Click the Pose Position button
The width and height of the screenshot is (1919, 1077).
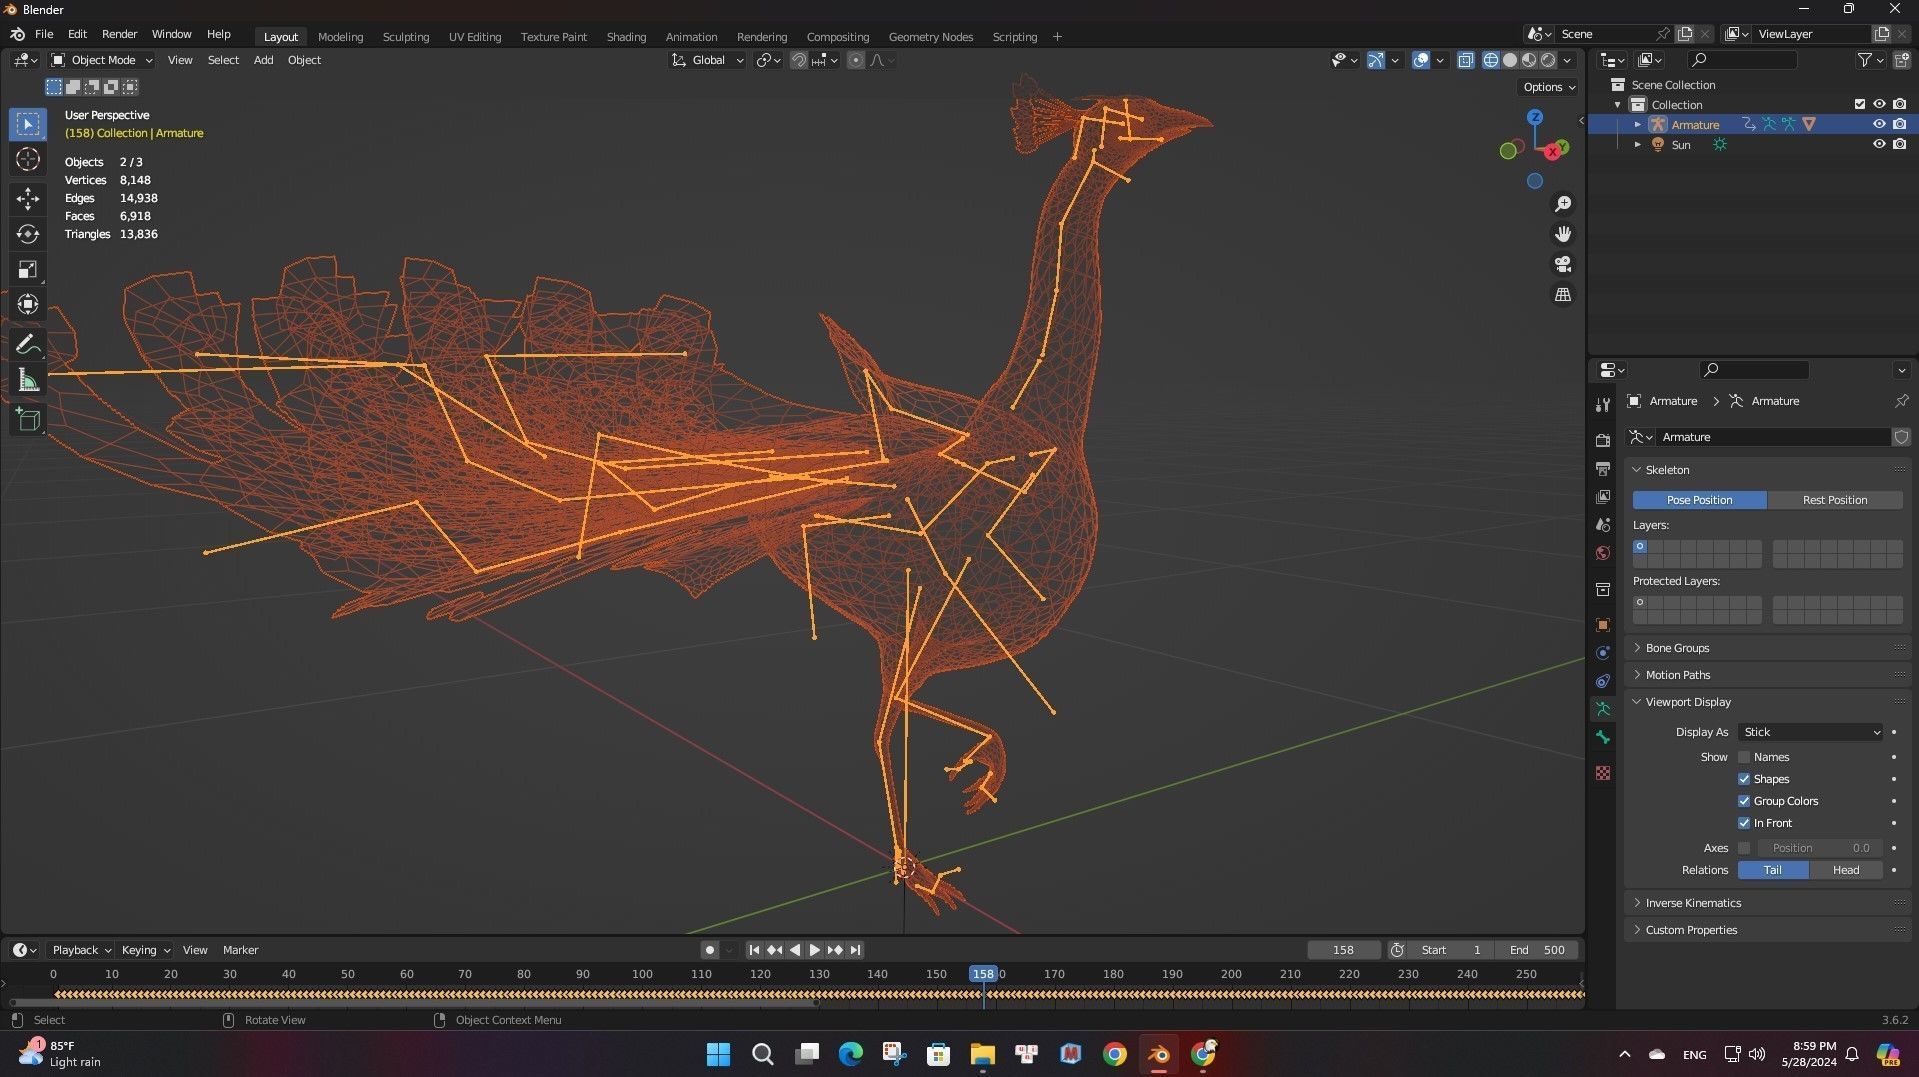point(1699,500)
